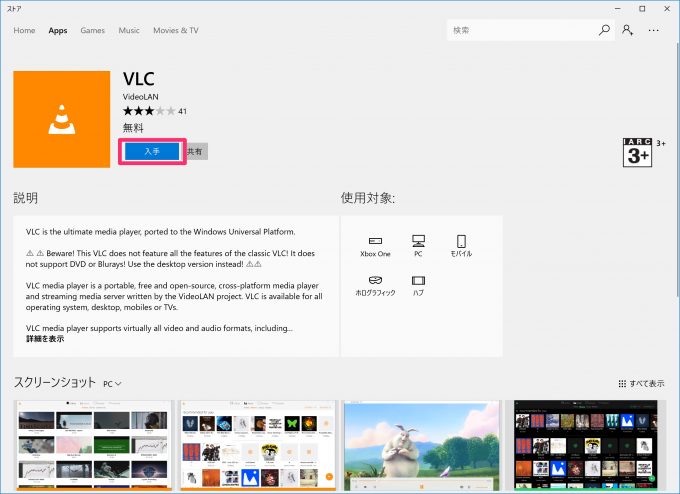
Task: Open the Movies & TV tab
Action: tap(176, 30)
